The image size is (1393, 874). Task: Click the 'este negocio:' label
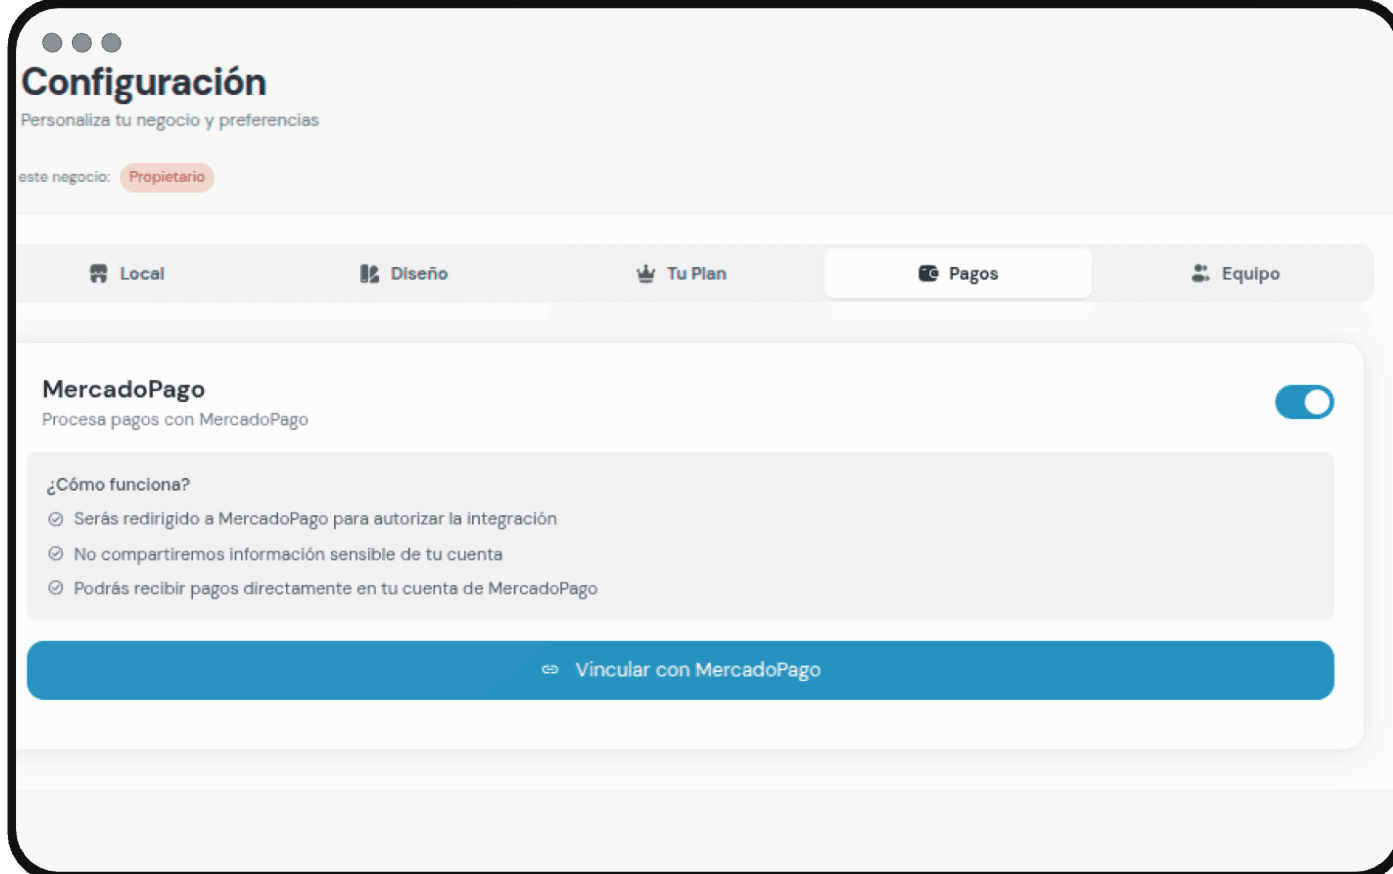[x=64, y=177]
